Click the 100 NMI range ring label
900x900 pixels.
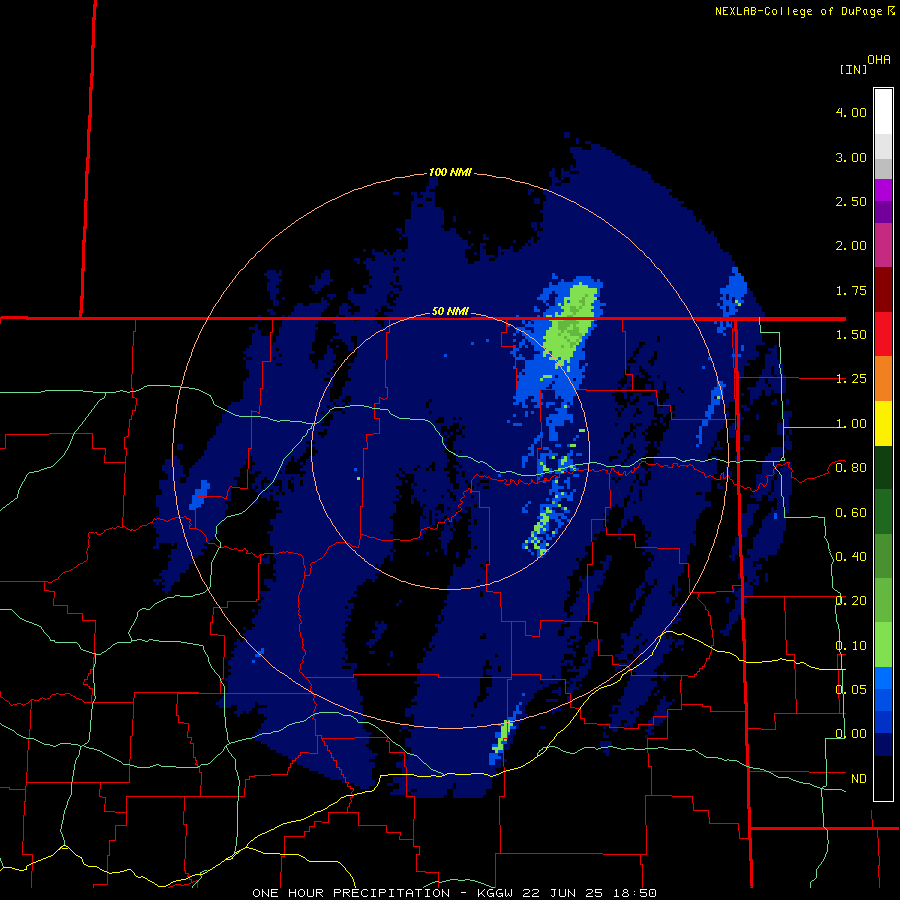point(450,172)
